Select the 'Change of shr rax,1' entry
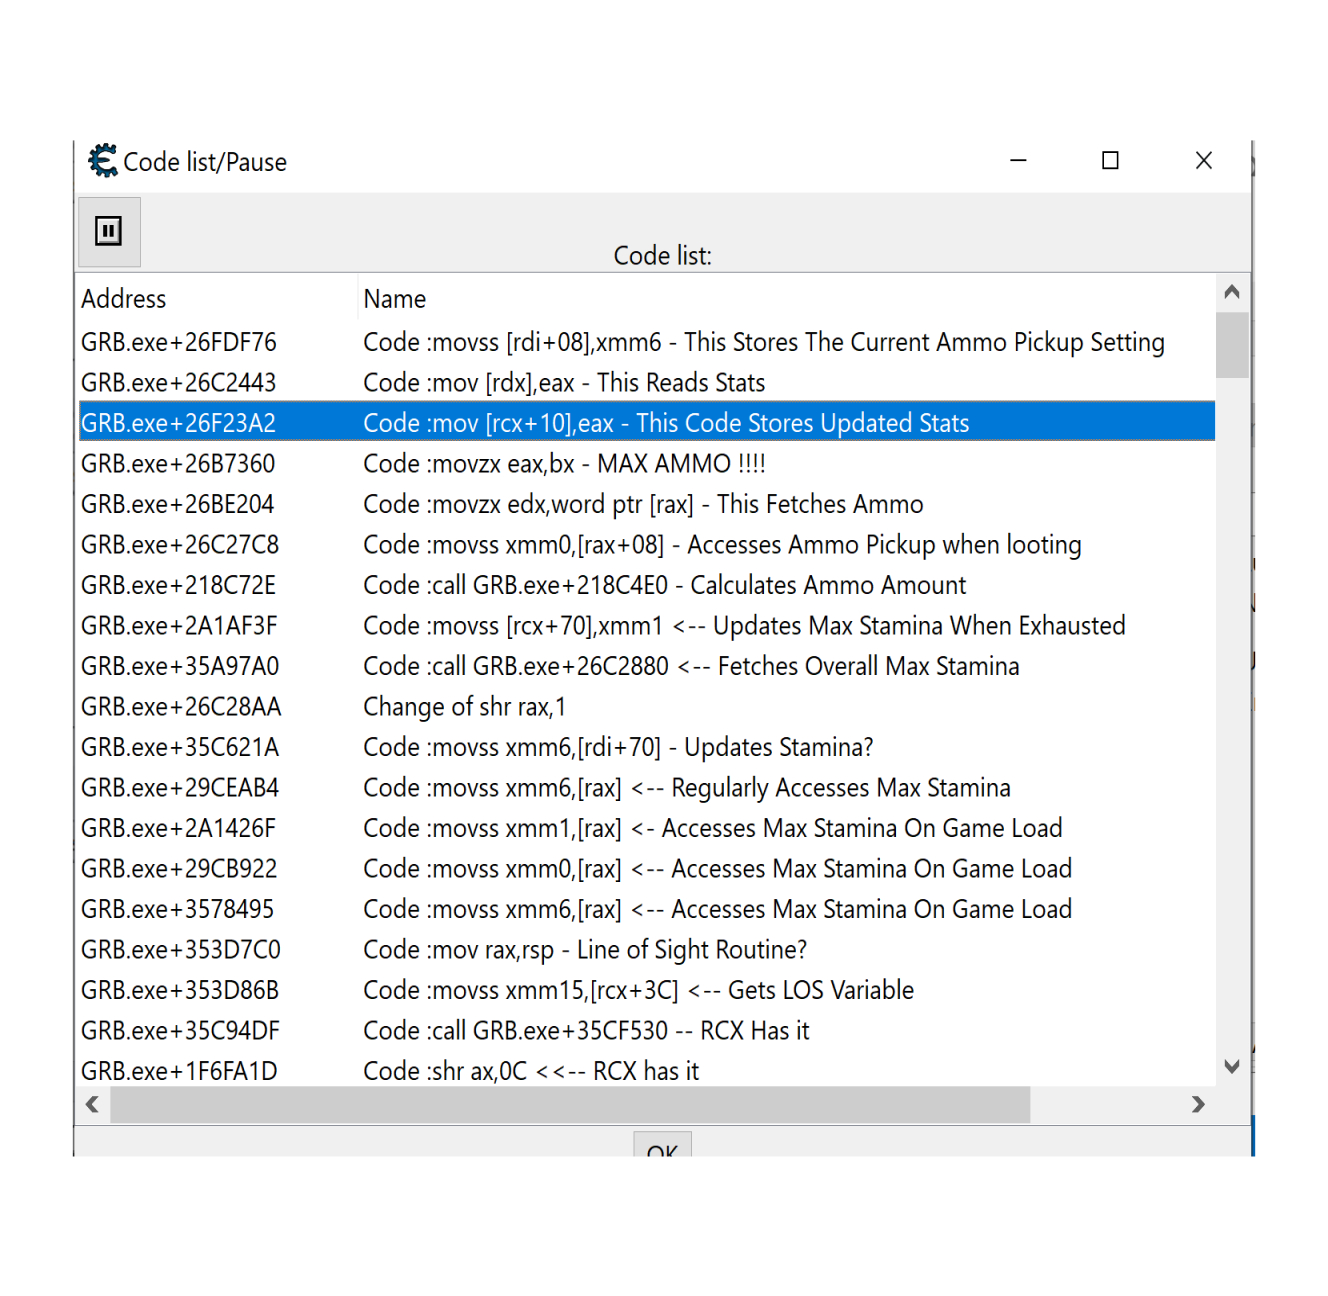This screenshot has width=1328, height=1296. click(465, 707)
